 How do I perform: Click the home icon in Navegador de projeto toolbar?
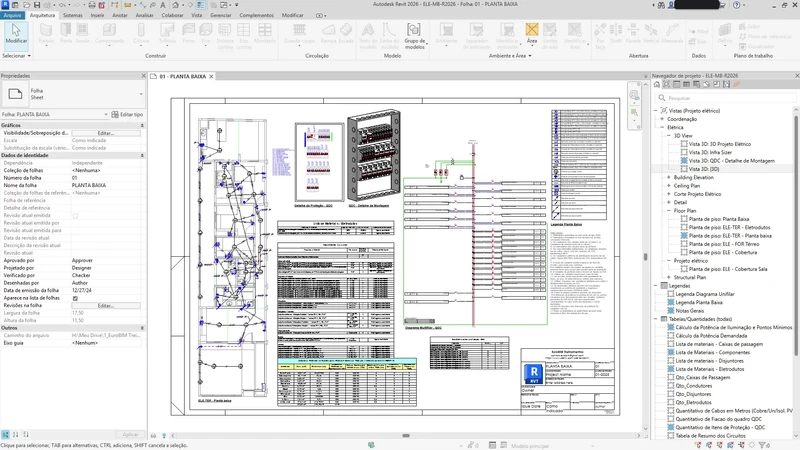click(x=657, y=84)
